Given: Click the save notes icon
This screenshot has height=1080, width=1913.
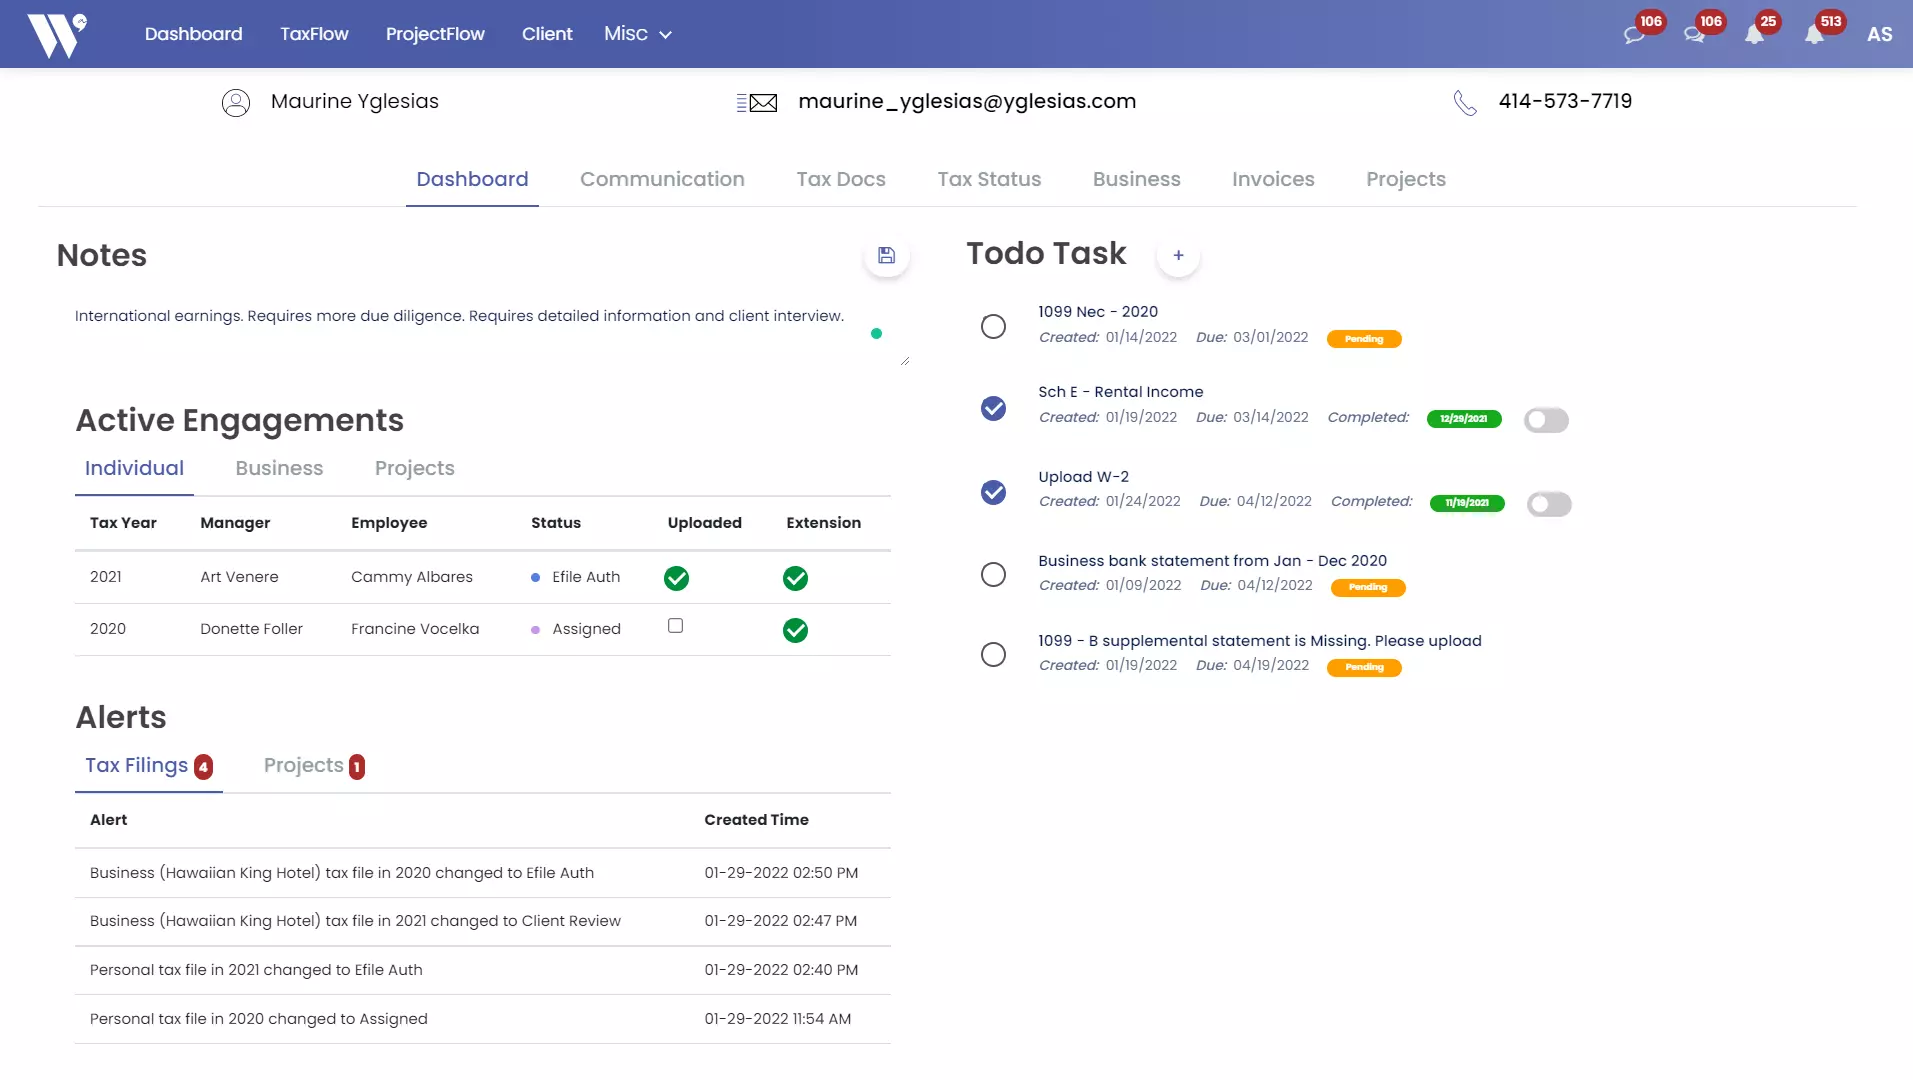Looking at the screenshot, I should [x=886, y=256].
